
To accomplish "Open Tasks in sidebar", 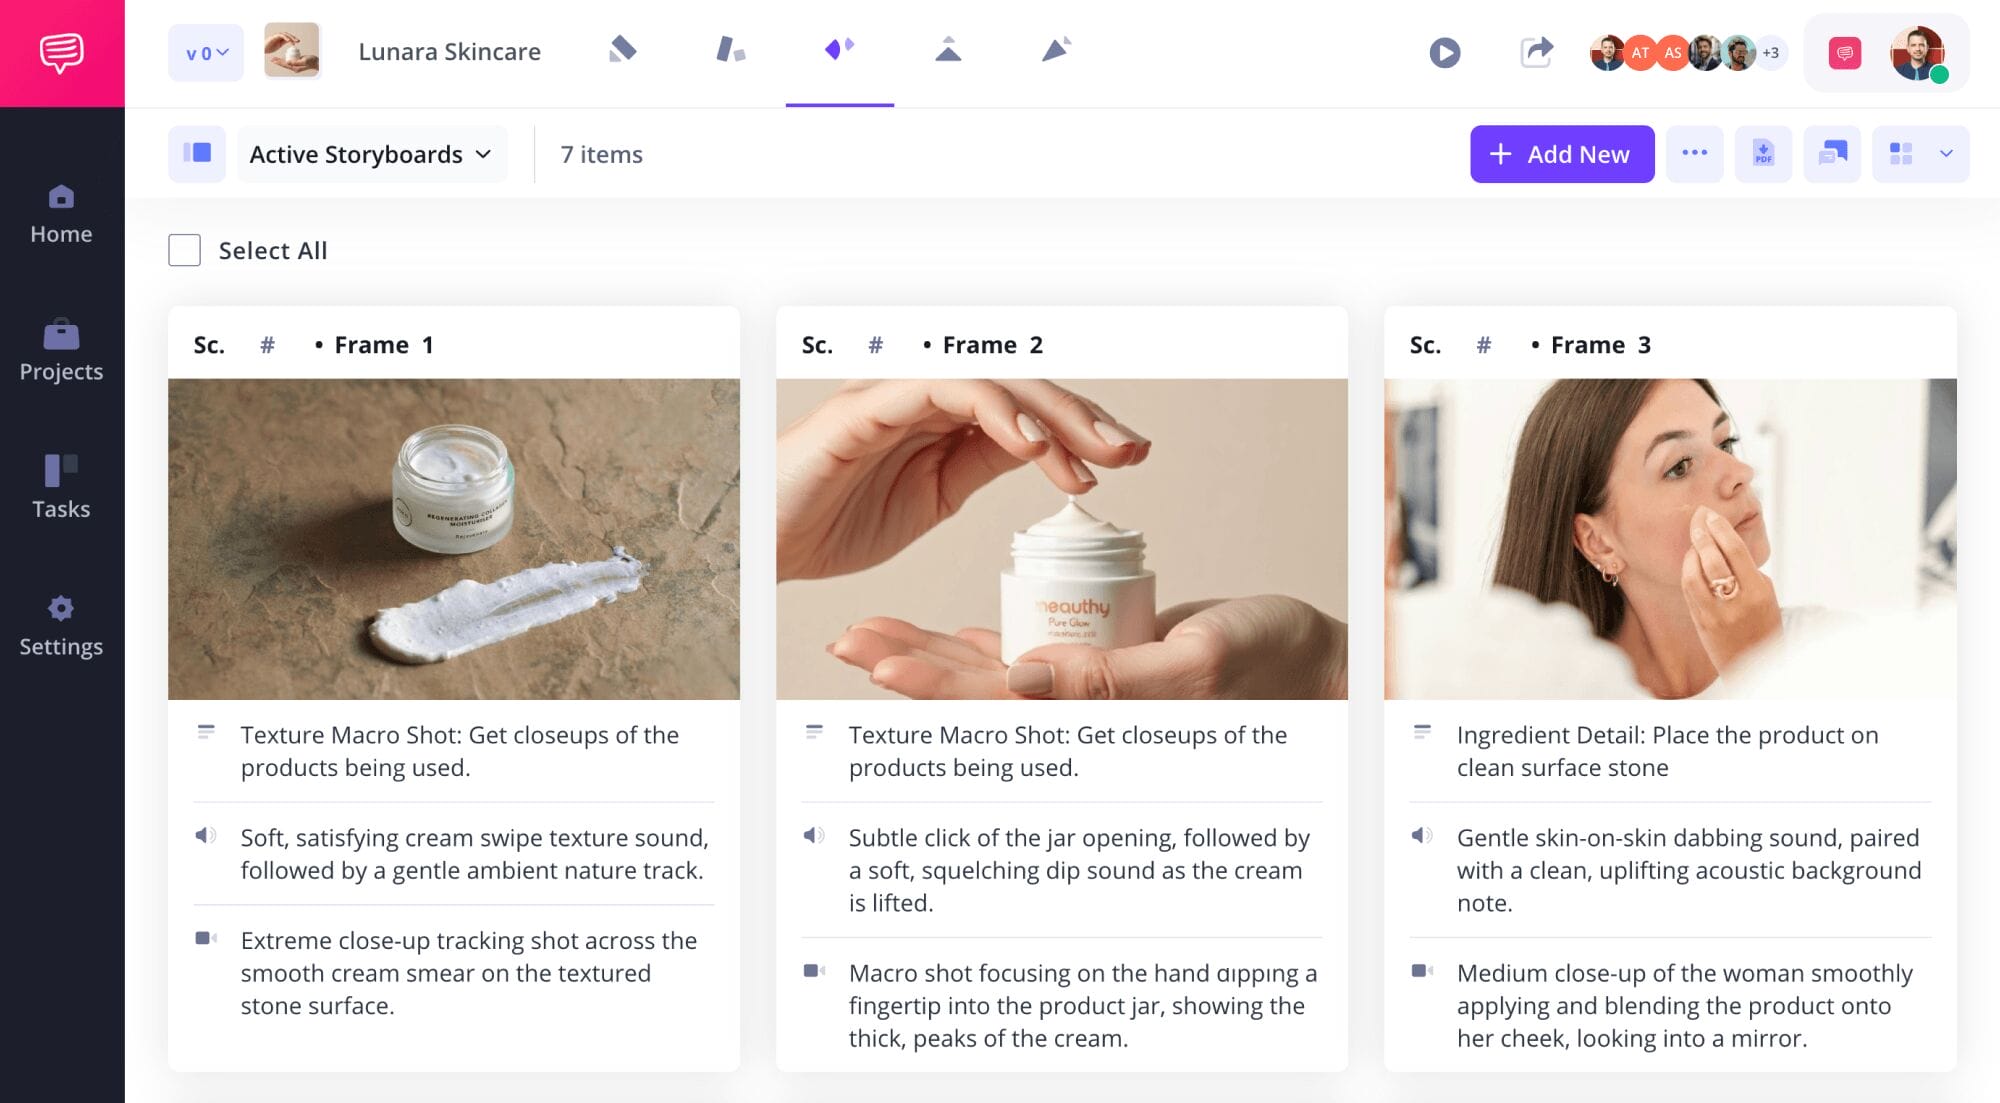I will tap(61, 489).
